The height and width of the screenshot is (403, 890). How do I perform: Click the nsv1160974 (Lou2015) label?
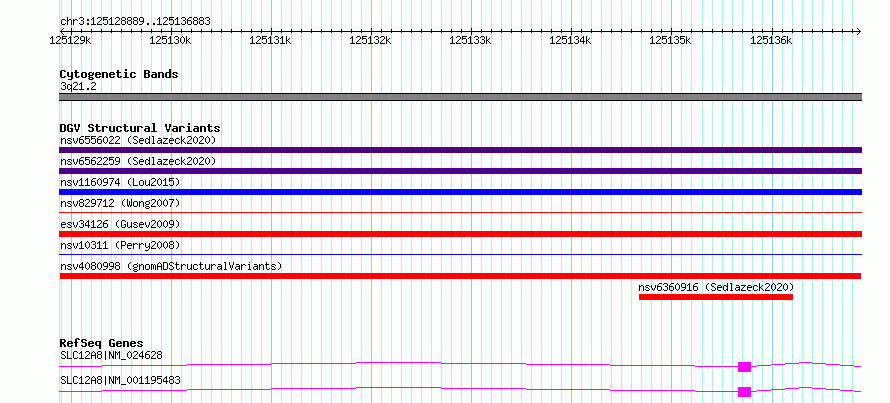[120, 182]
